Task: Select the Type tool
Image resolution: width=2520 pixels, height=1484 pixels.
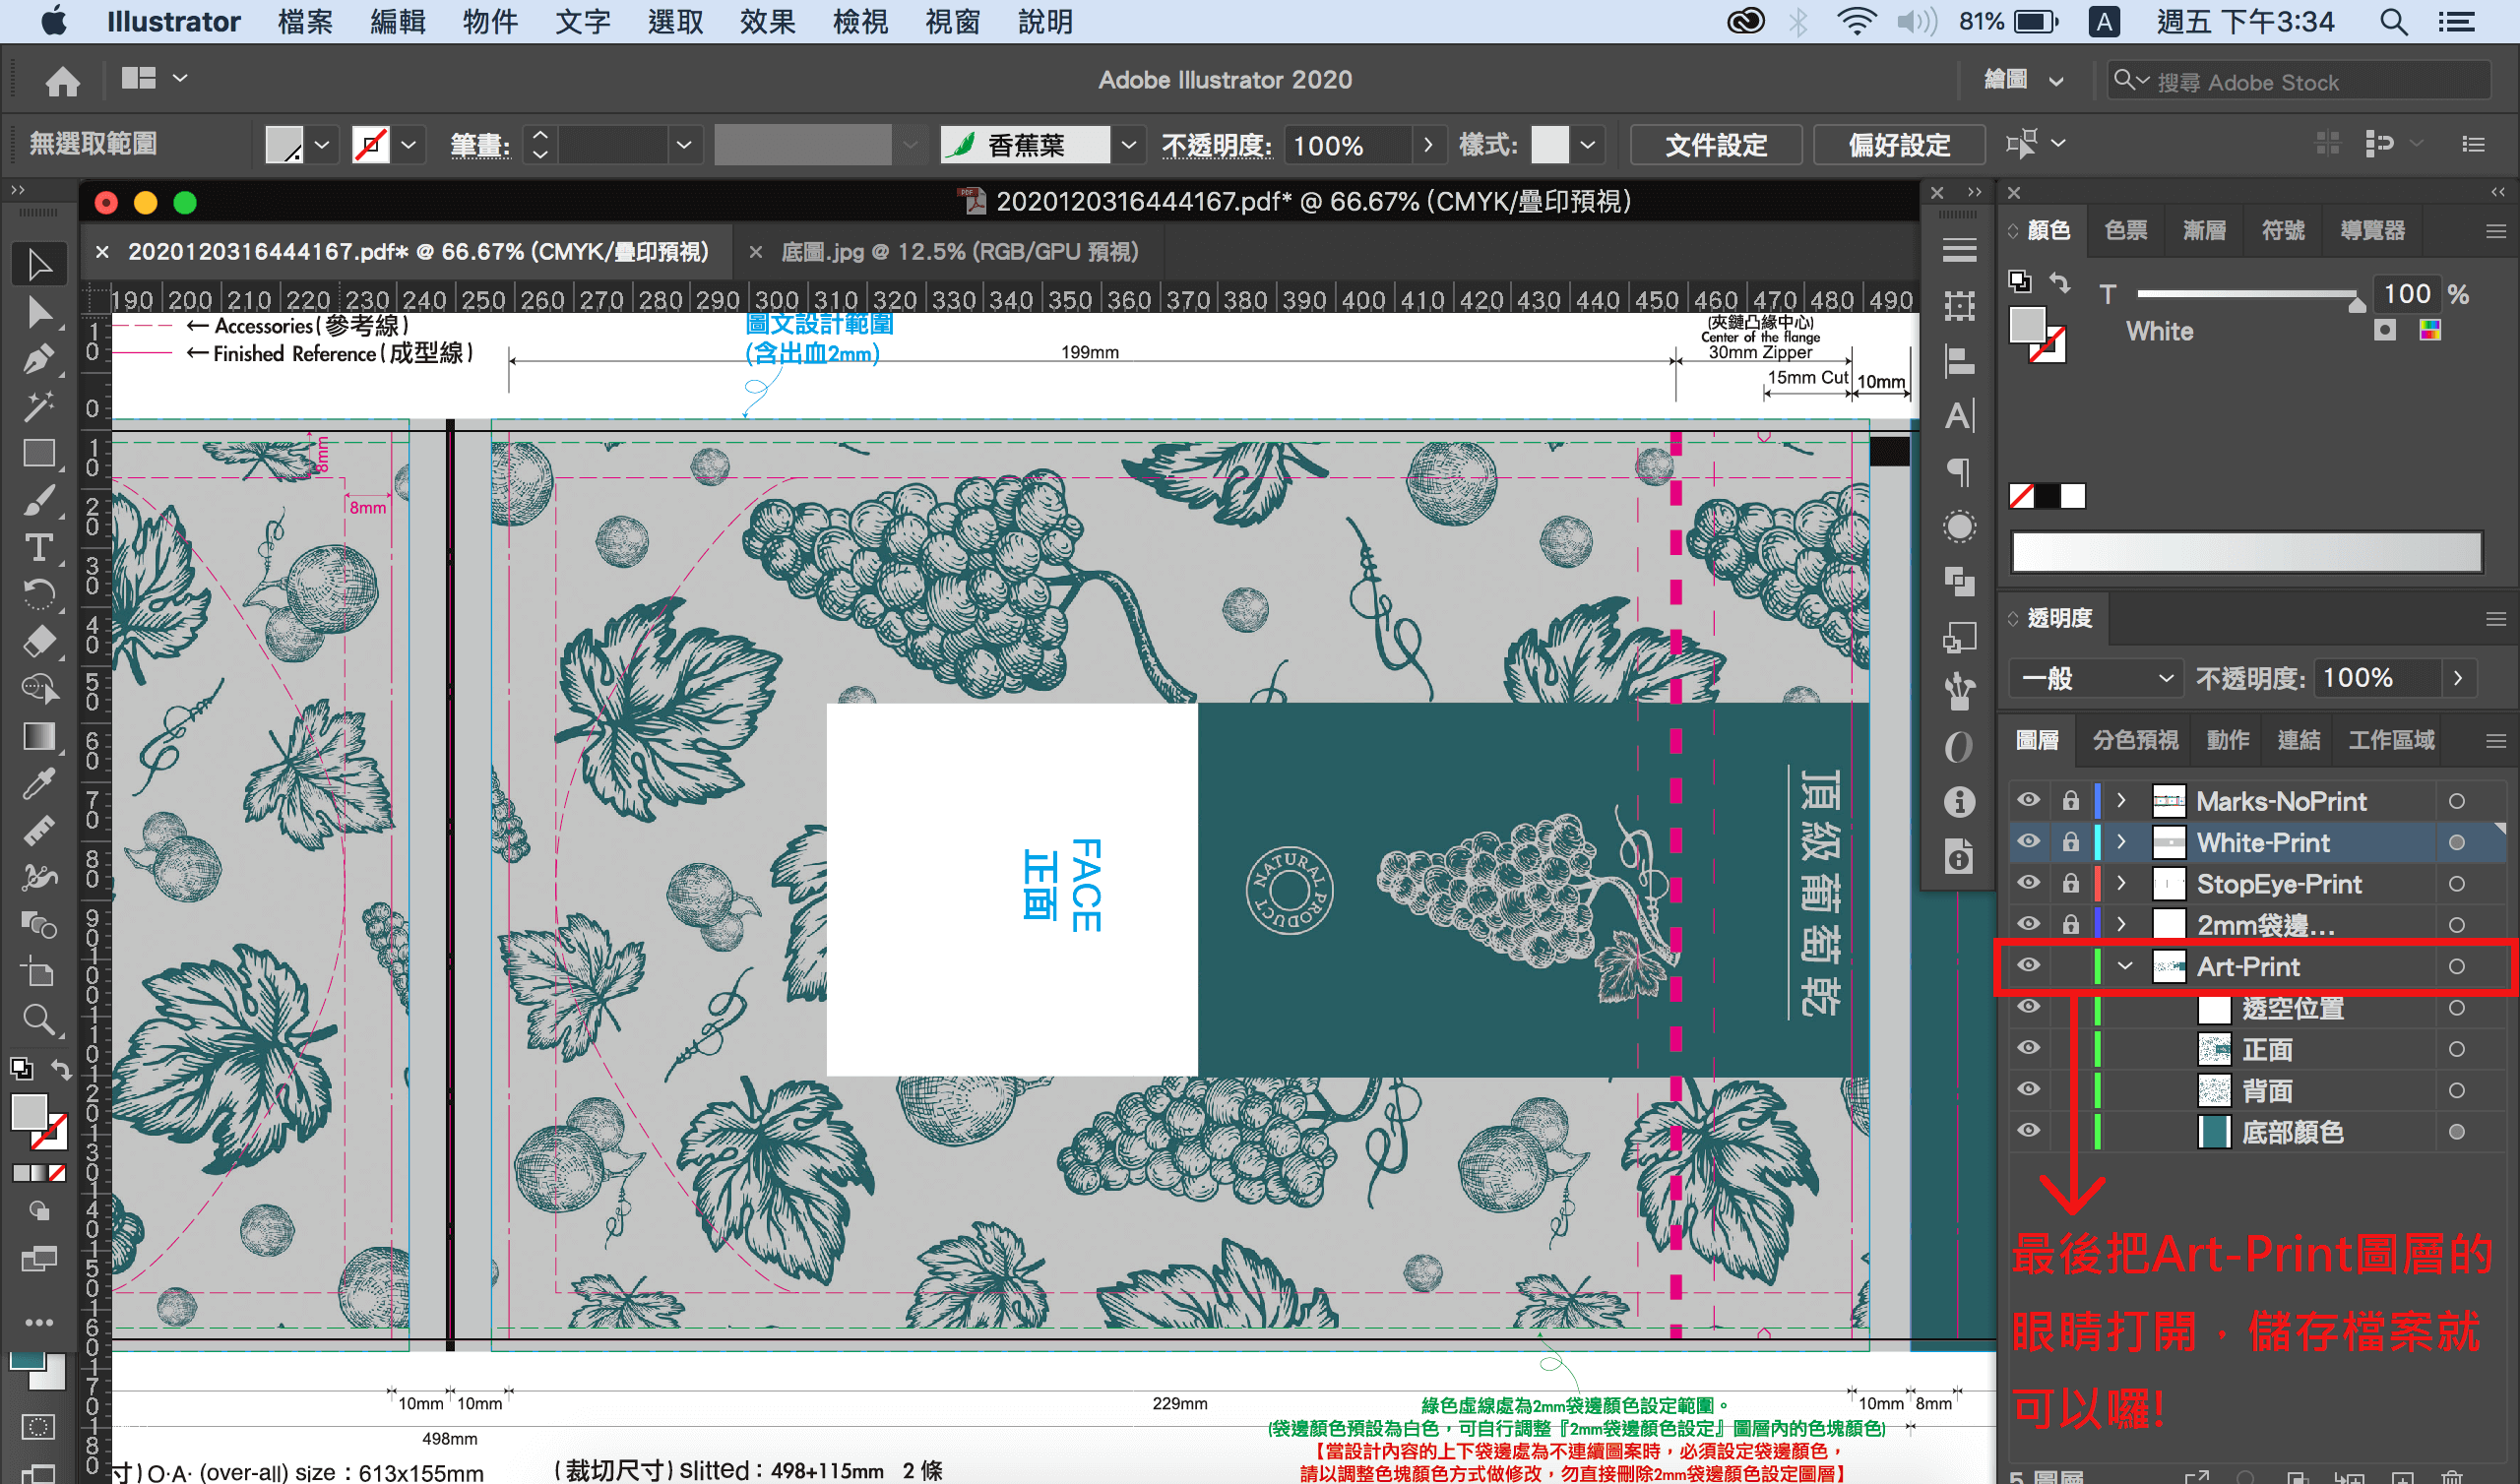Action: coord(38,548)
